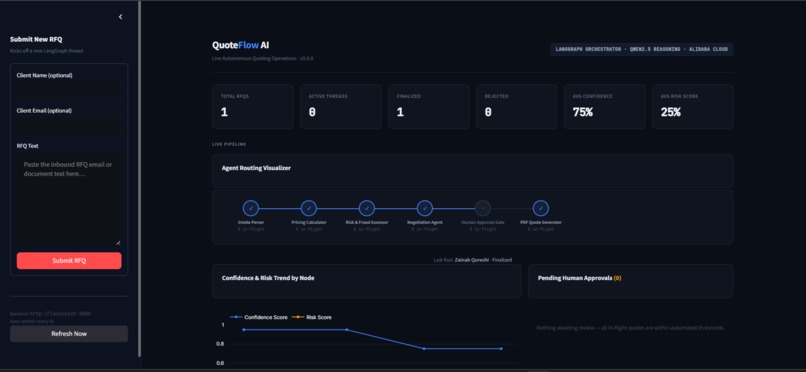Click the sidebar vertical scrollbar
The image size is (806, 372).
click(x=139, y=179)
